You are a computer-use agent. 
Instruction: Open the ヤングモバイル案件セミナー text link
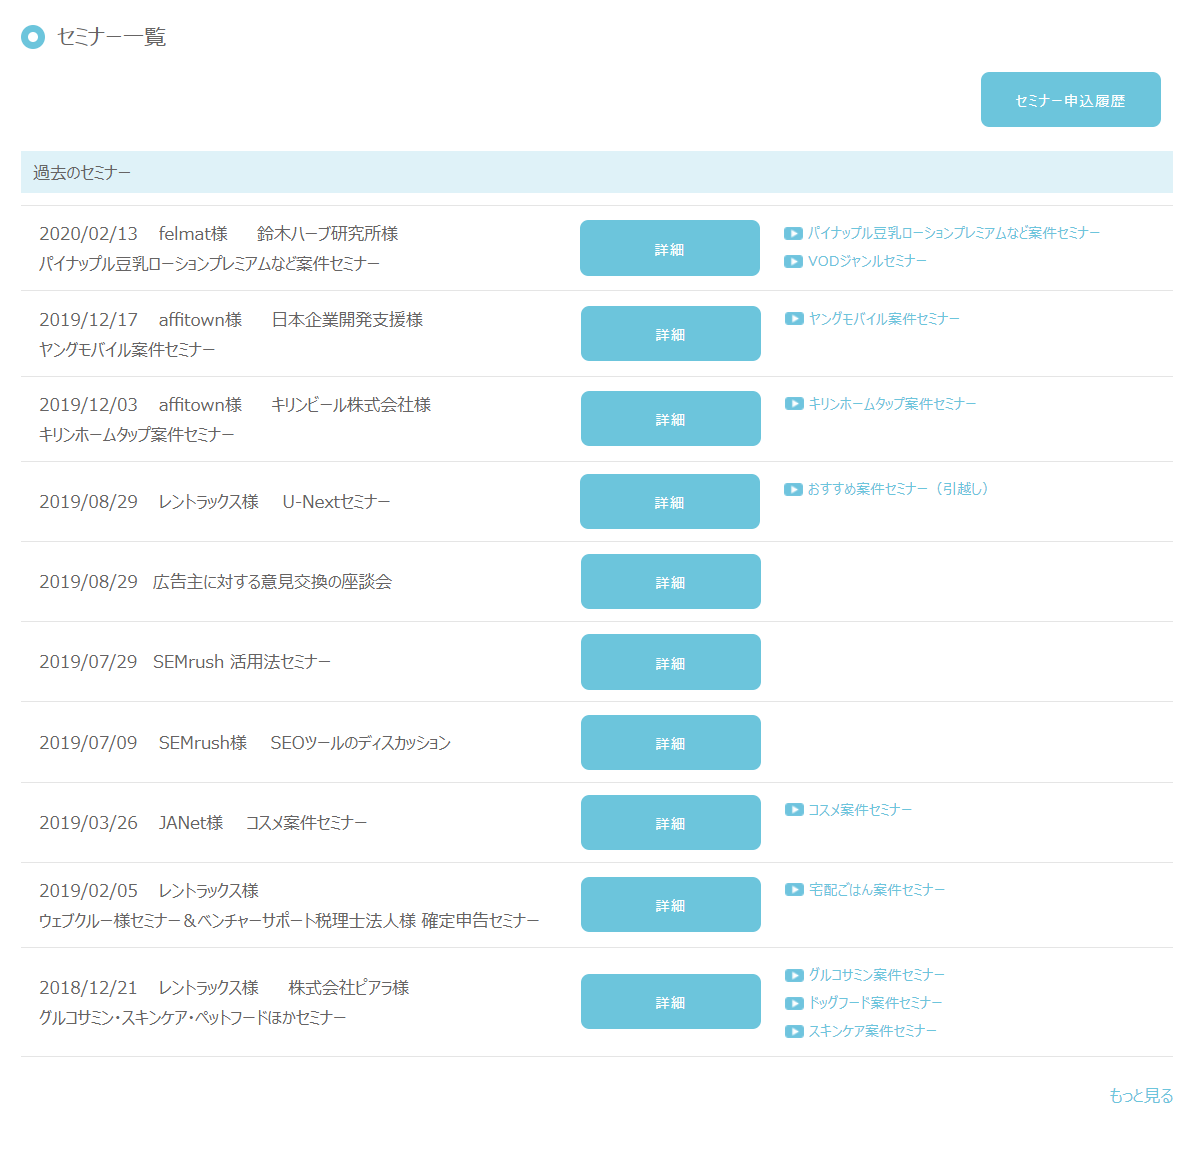[883, 318]
